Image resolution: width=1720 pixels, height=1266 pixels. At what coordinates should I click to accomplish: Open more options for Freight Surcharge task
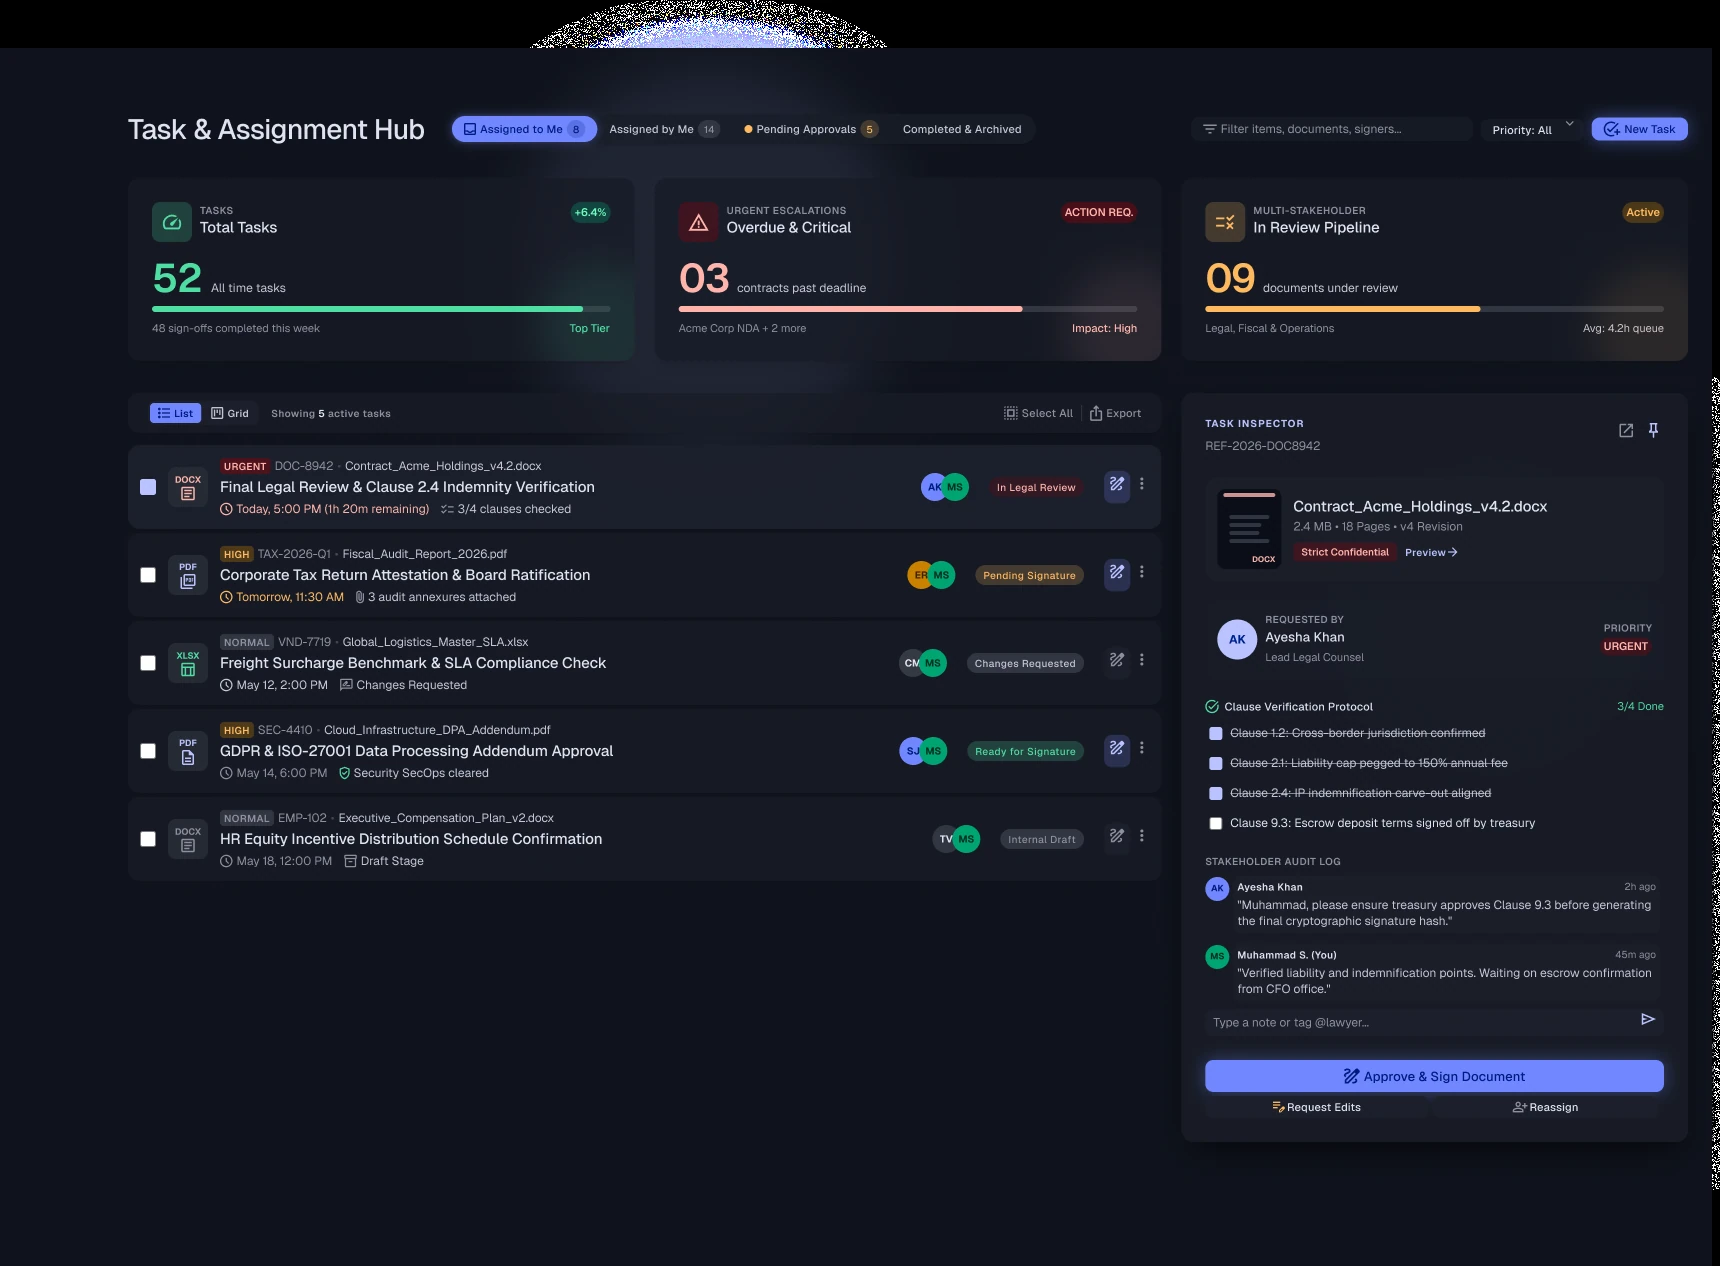1142,660
